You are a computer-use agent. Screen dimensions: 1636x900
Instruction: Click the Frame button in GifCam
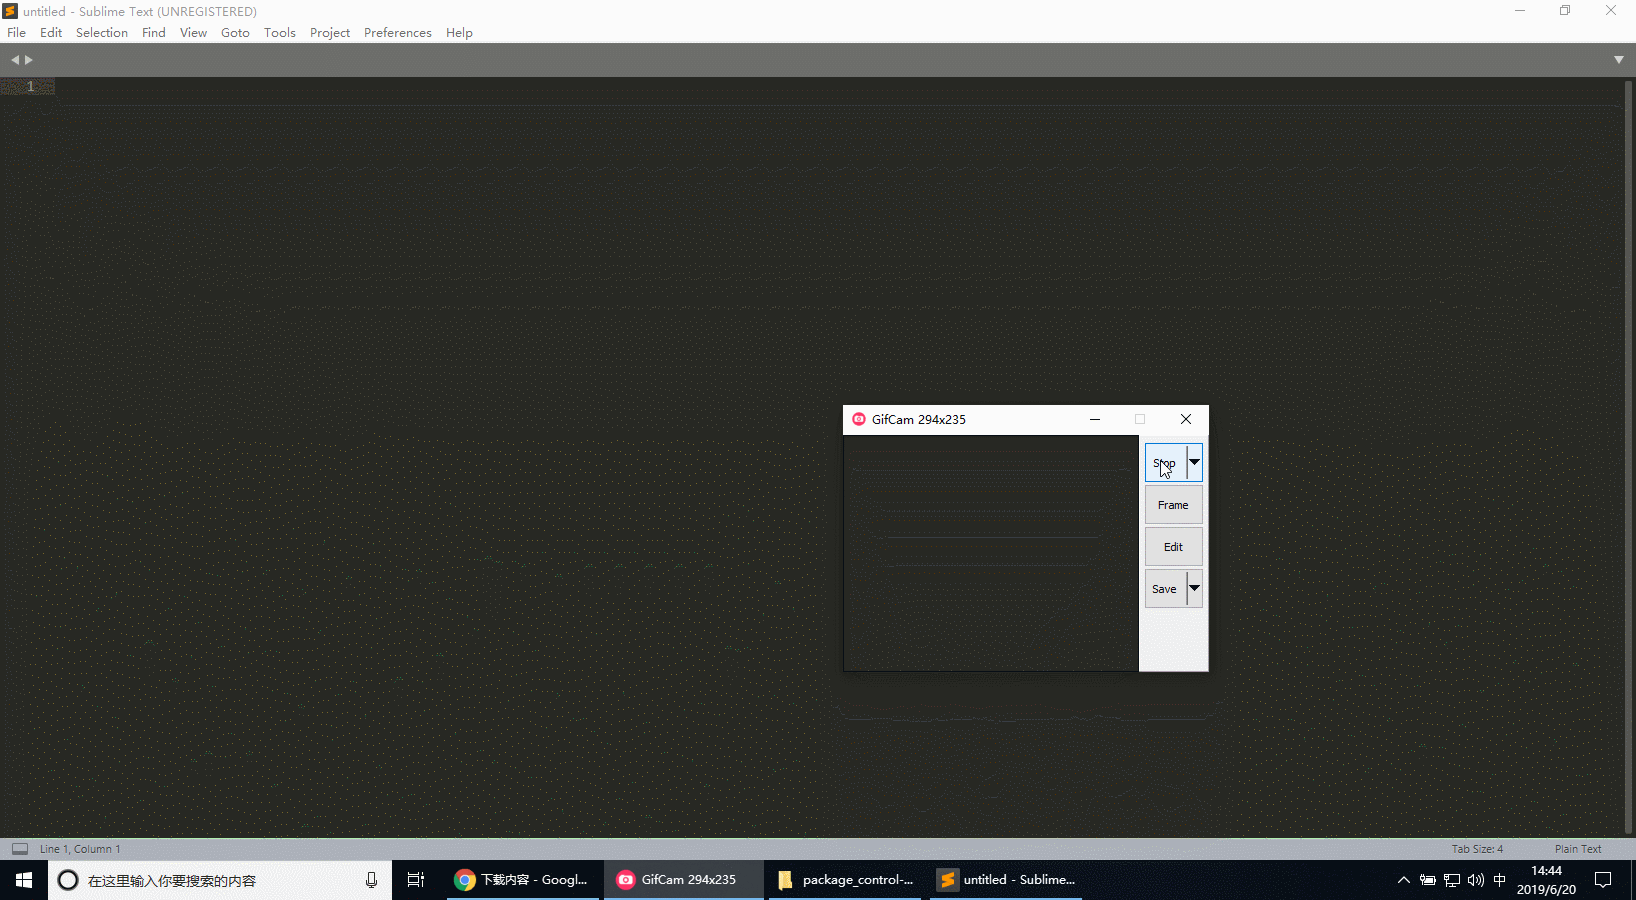[1174, 505]
